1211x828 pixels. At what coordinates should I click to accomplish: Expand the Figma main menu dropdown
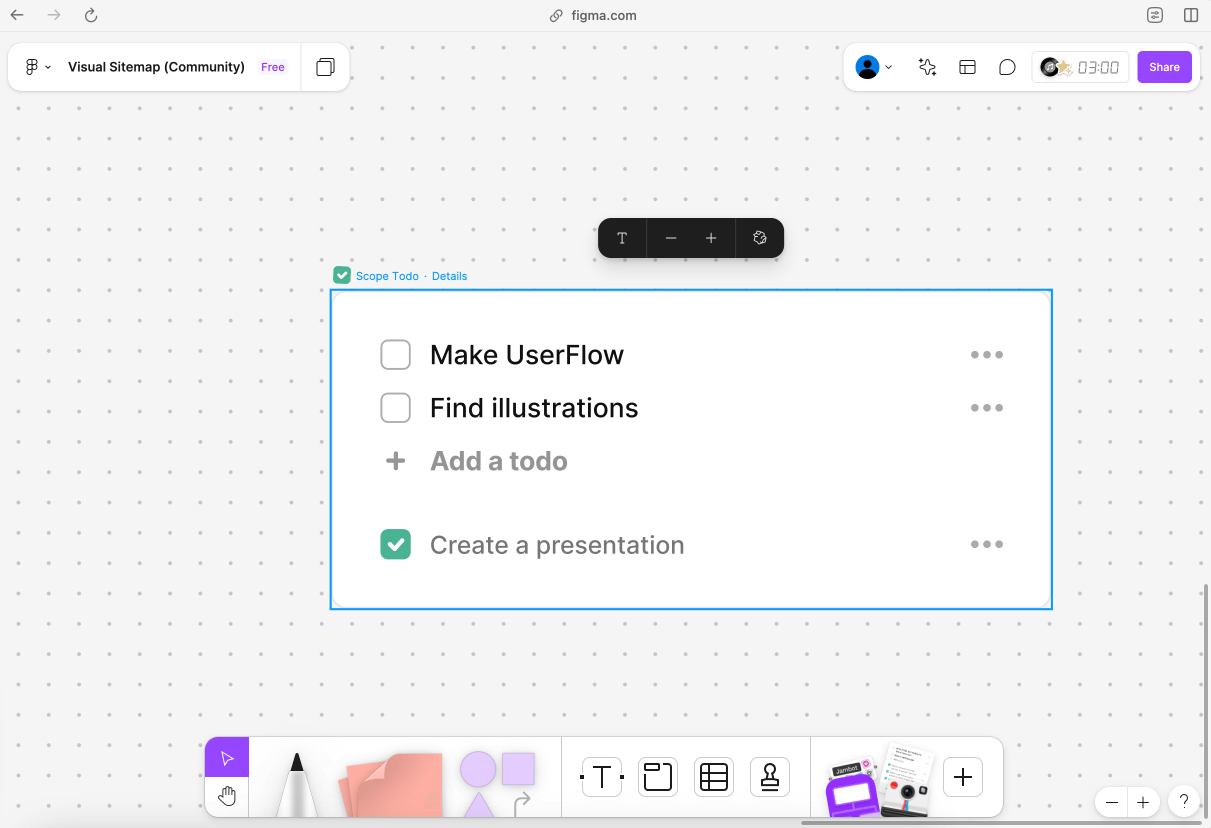[x=38, y=67]
